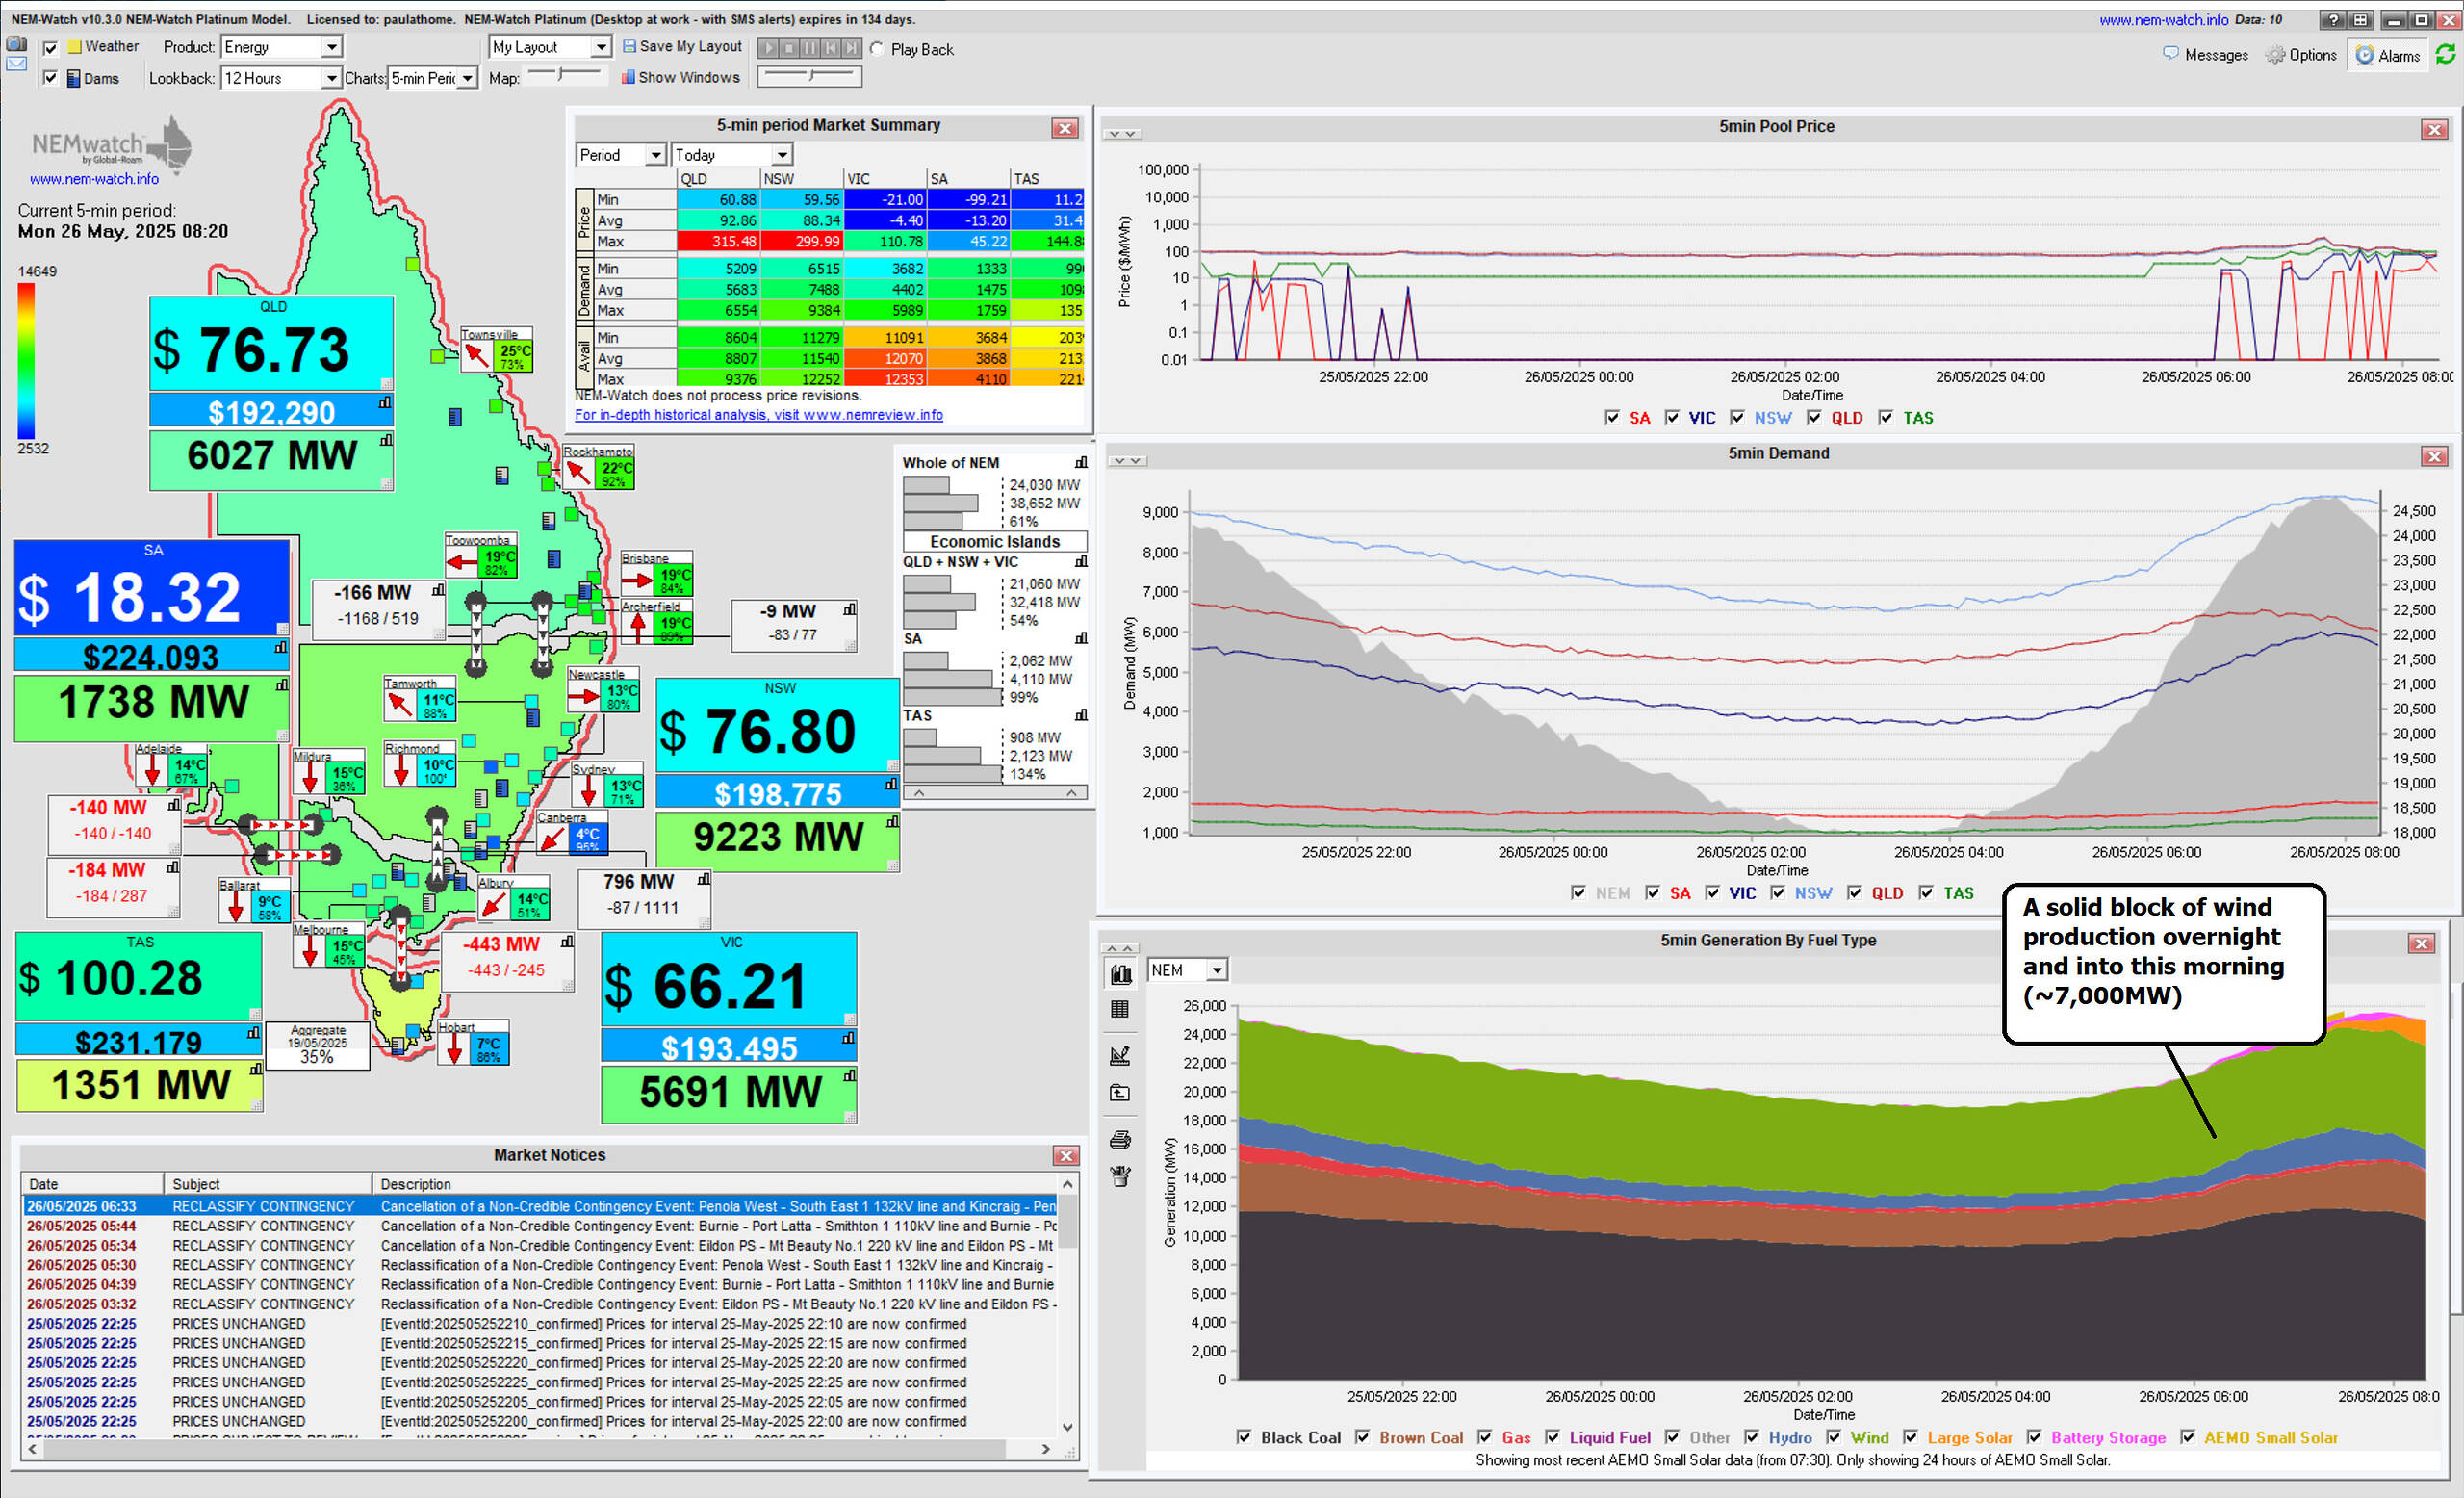Screen dimensions: 2464x1498
Task: Open NEM region dropdown in Generation panel
Action: coord(1187,969)
